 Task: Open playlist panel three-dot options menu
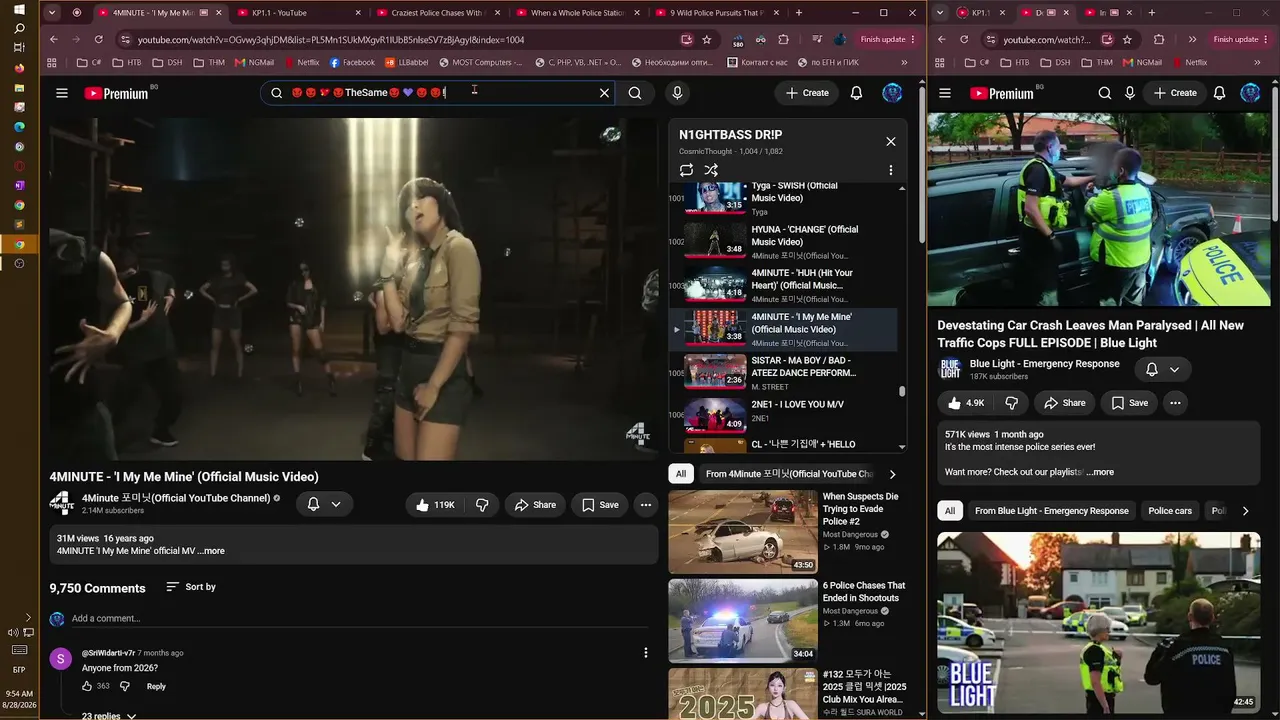tap(891, 170)
